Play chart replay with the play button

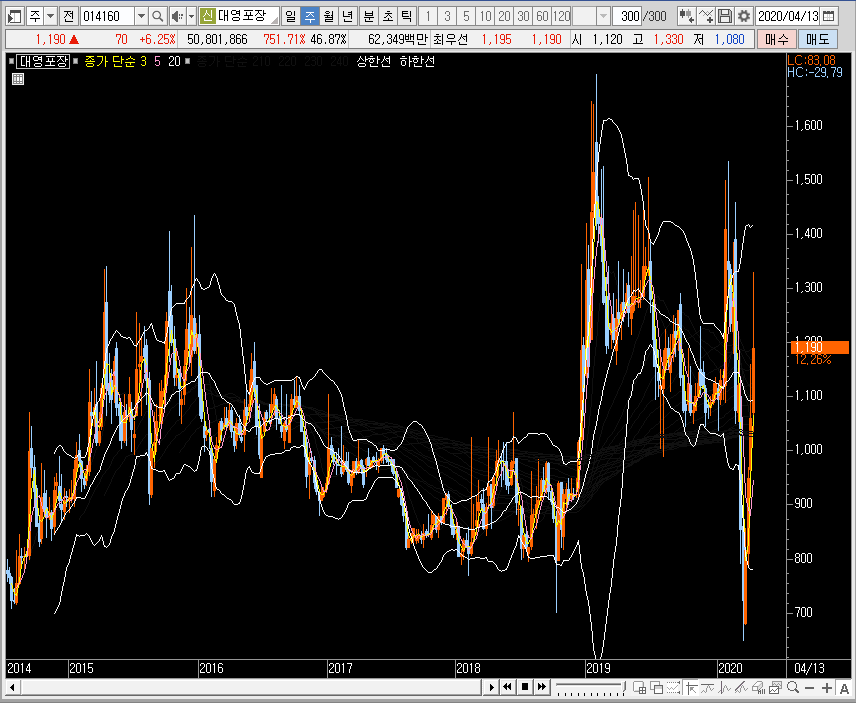(x=491, y=687)
